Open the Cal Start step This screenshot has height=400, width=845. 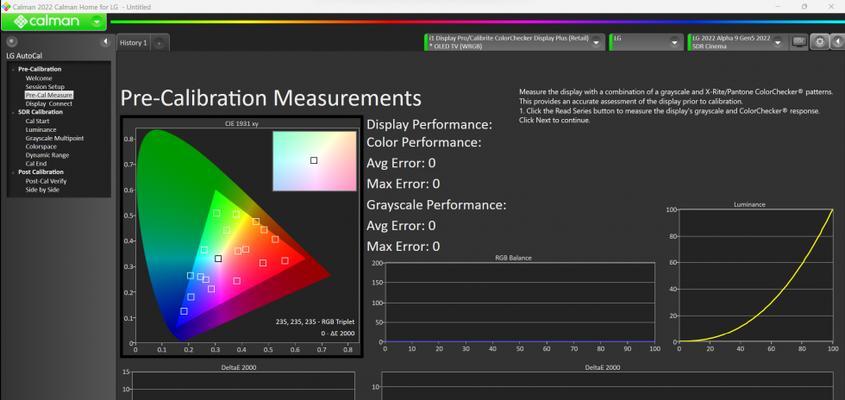click(37, 121)
